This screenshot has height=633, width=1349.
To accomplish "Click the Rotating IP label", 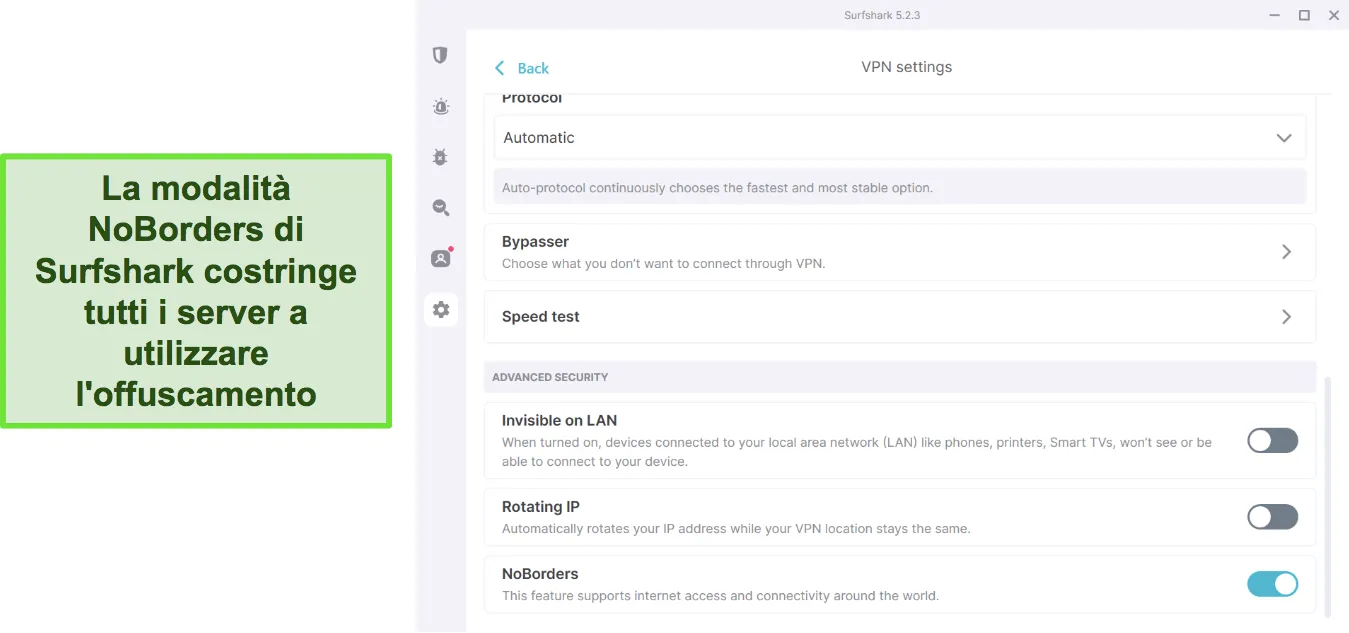I will [540, 507].
